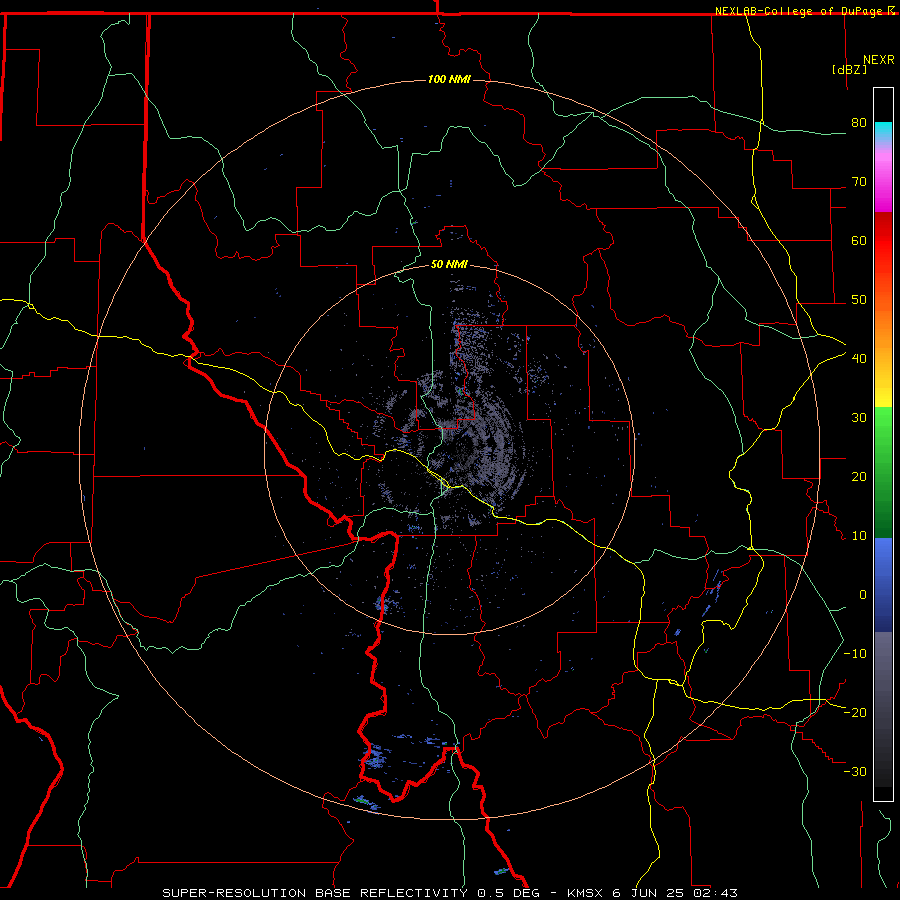Click the blue segment of the color bar
The width and height of the screenshot is (900, 900).
point(883,585)
